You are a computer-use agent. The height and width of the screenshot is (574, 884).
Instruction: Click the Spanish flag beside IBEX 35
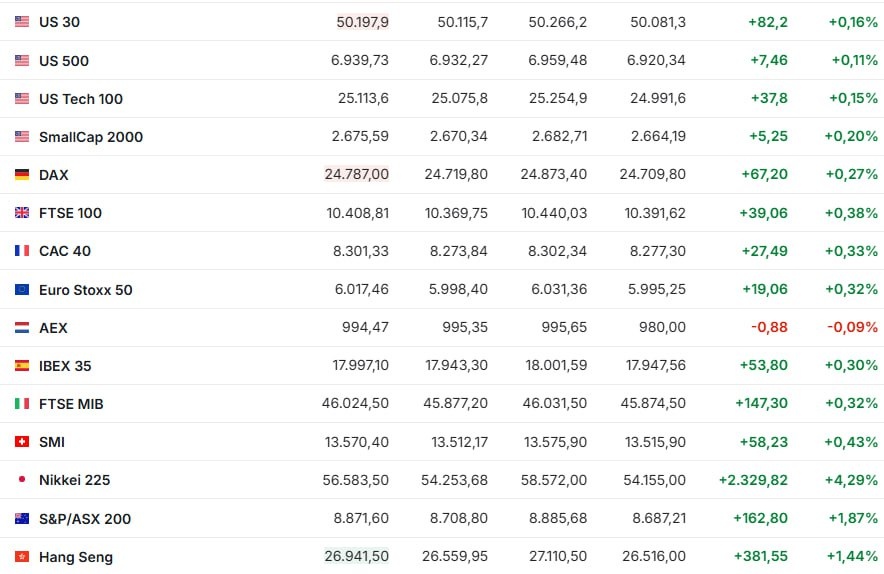[22, 365]
